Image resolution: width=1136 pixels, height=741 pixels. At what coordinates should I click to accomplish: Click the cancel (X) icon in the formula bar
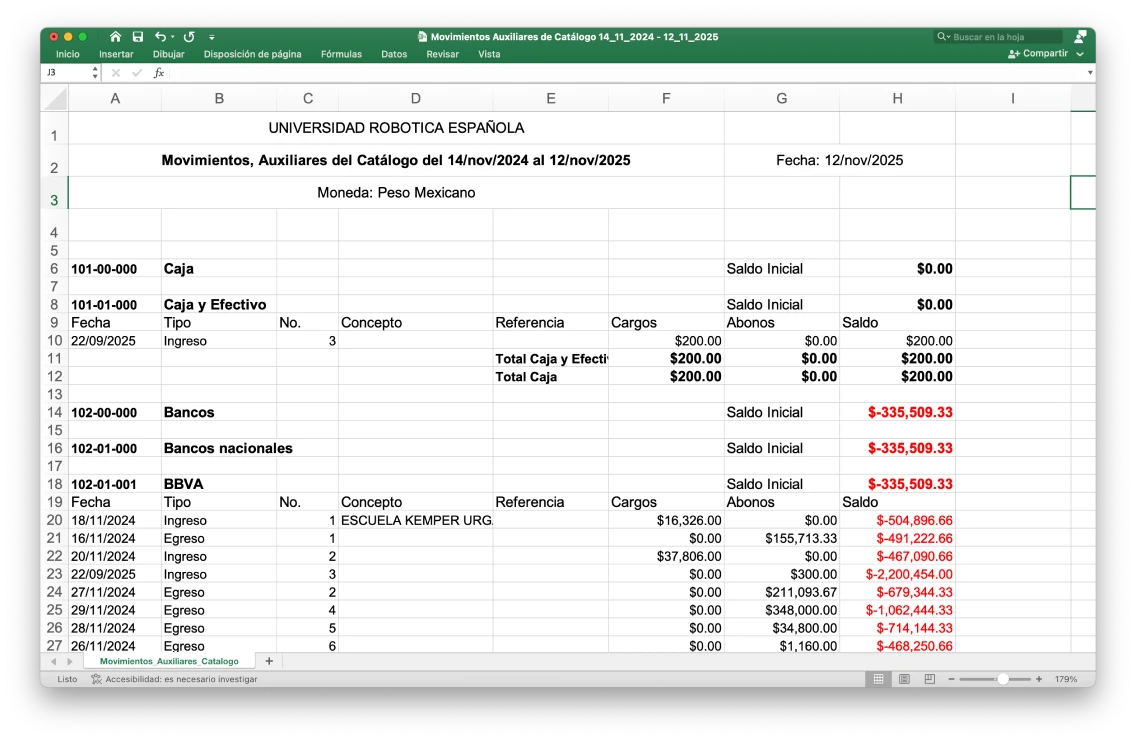(114, 72)
